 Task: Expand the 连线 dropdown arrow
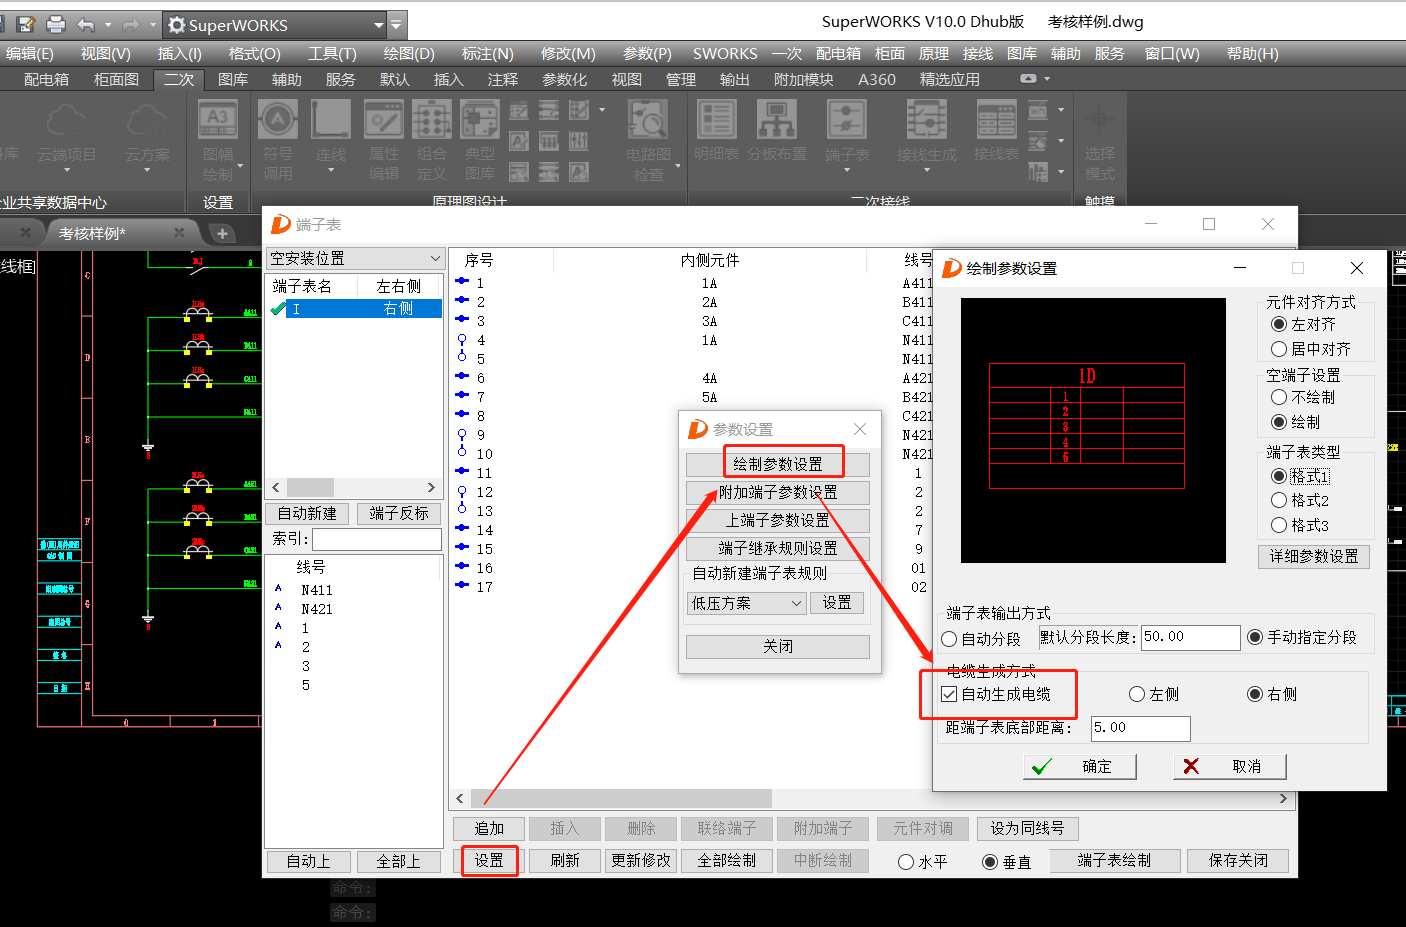pyautogui.click(x=331, y=171)
